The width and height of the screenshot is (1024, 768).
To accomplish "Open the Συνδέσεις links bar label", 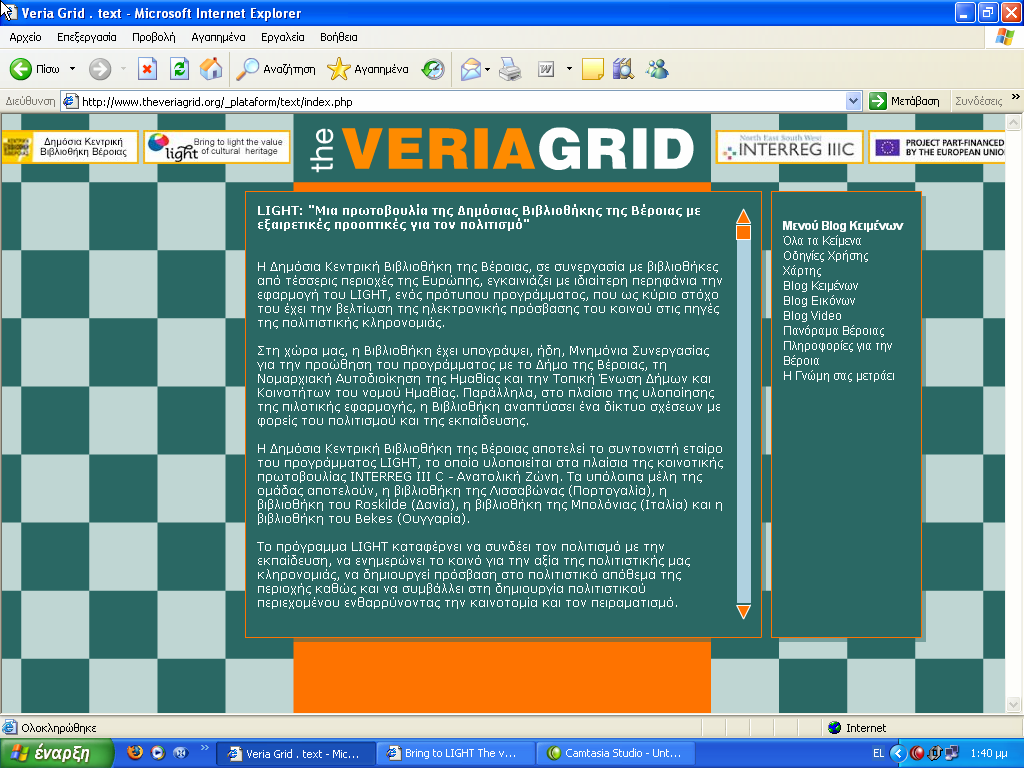I will [x=978, y=101].
